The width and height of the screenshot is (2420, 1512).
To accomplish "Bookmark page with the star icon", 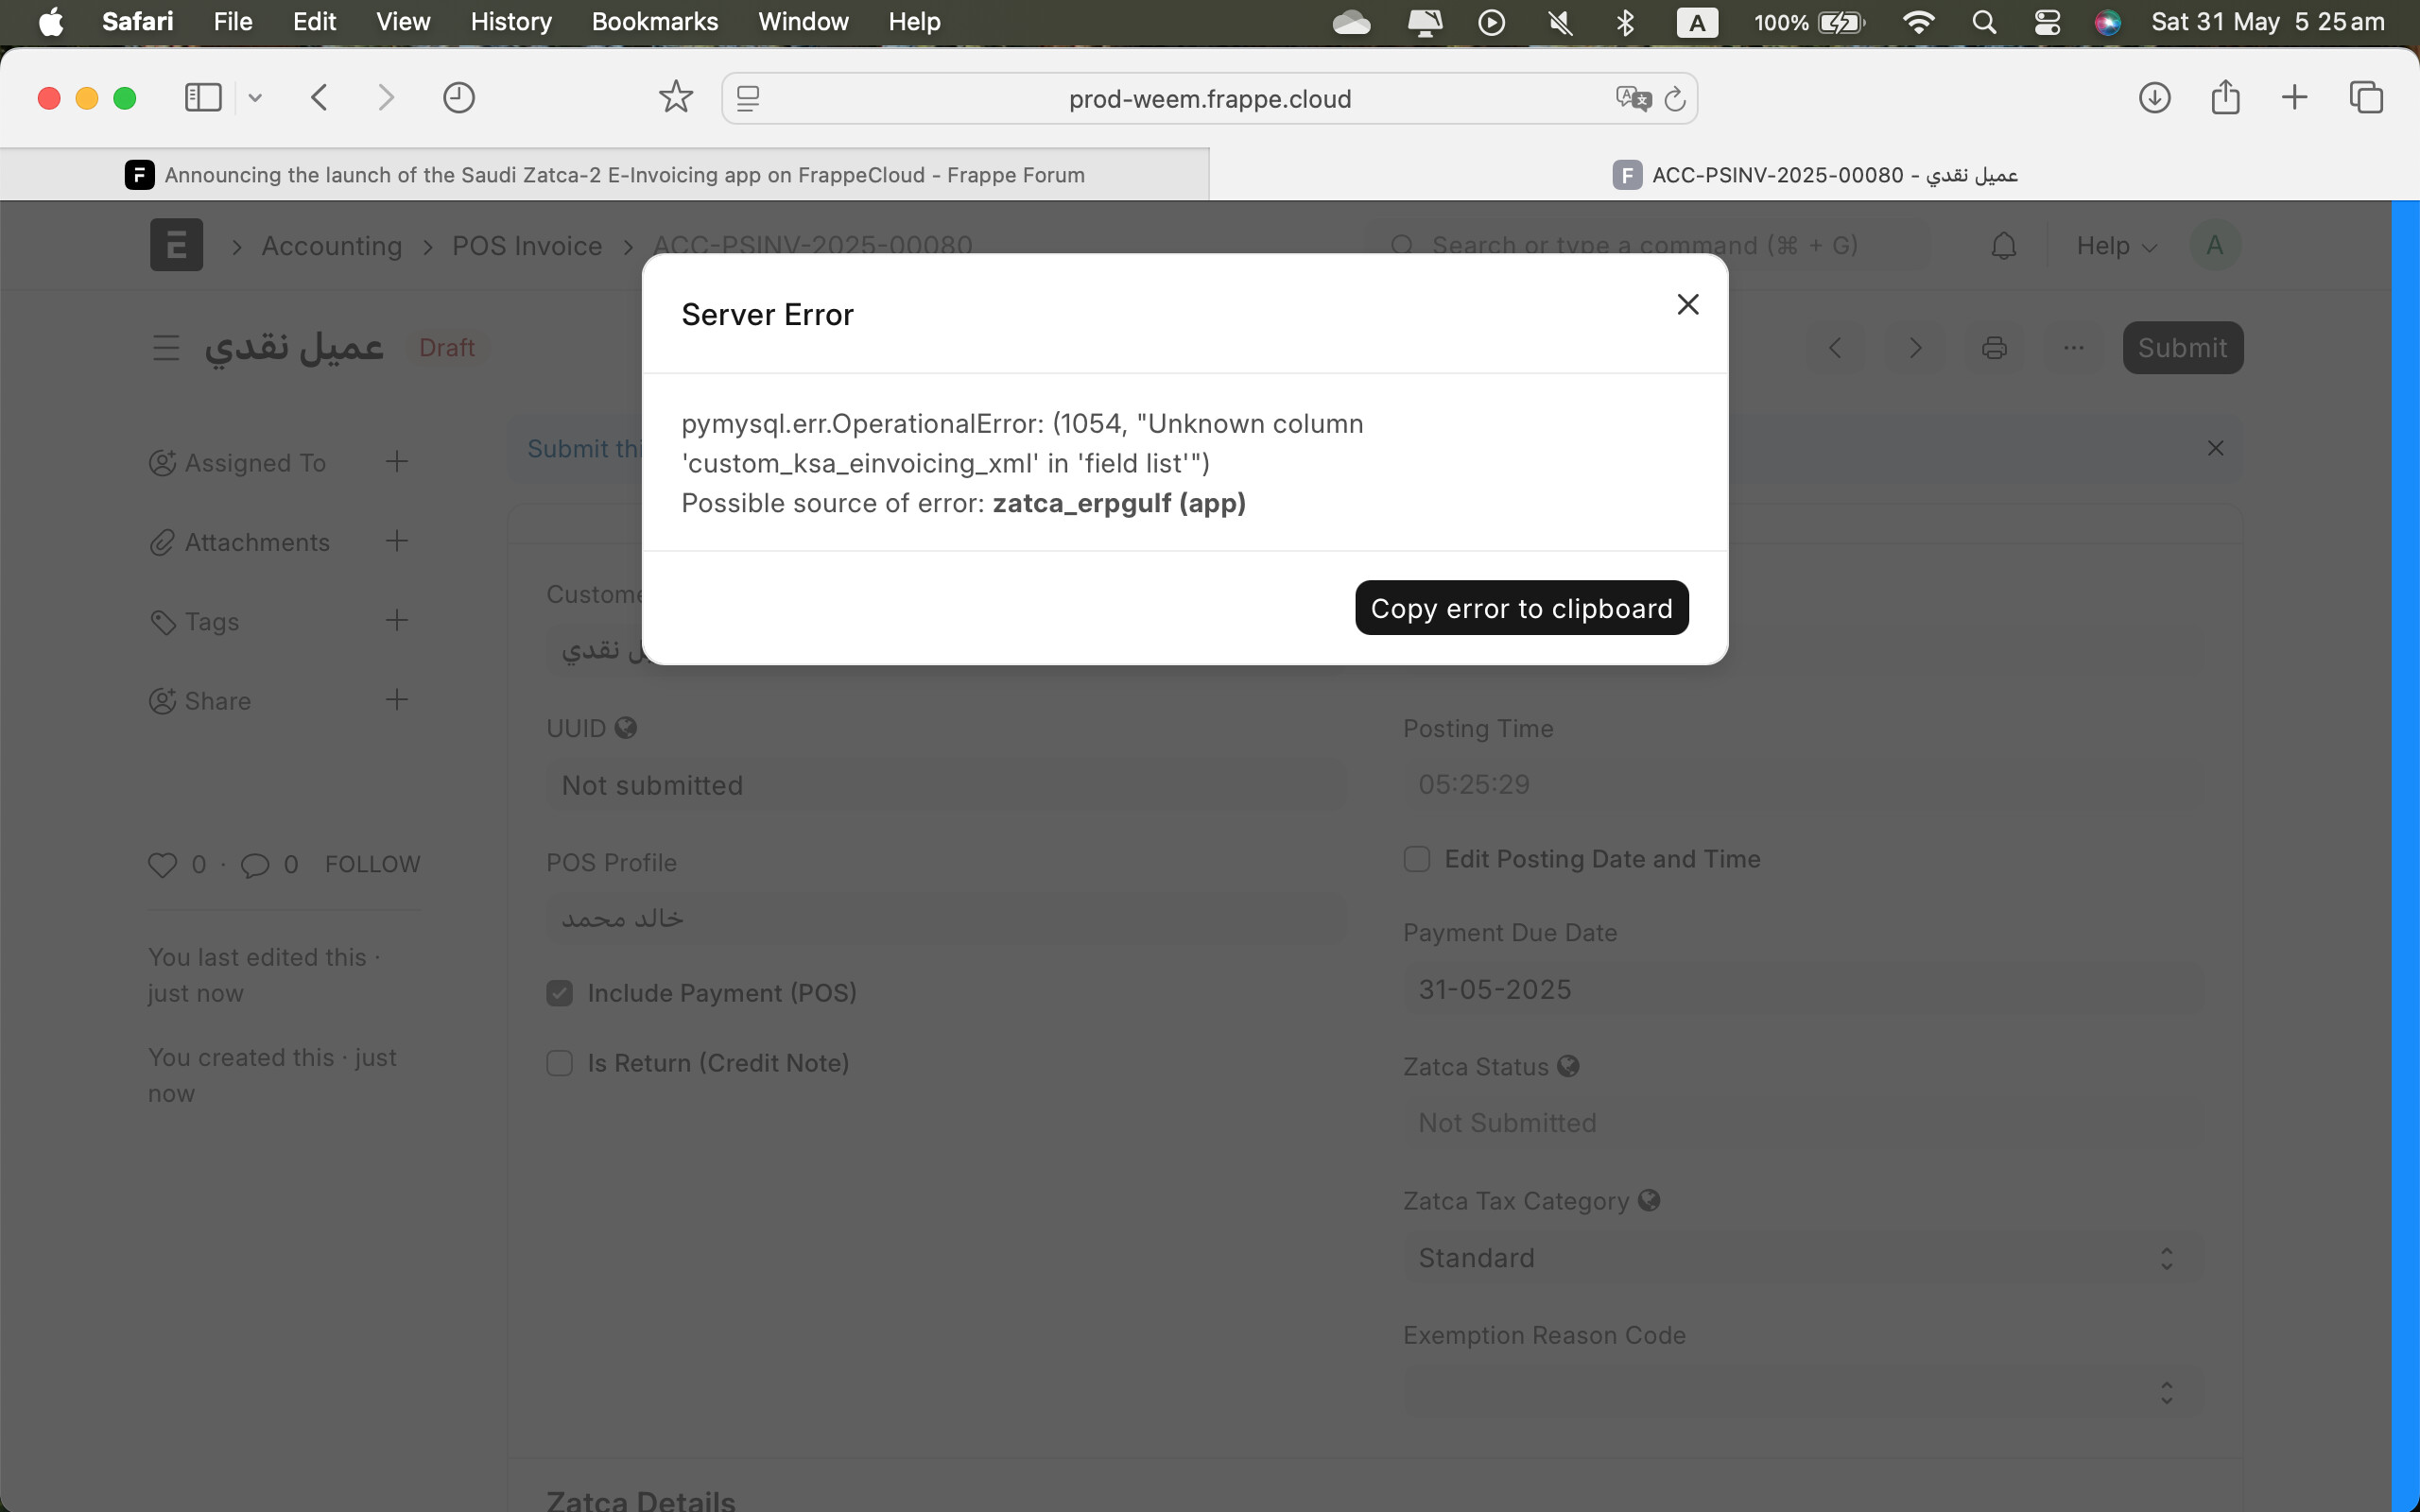I will click(676, 97).
